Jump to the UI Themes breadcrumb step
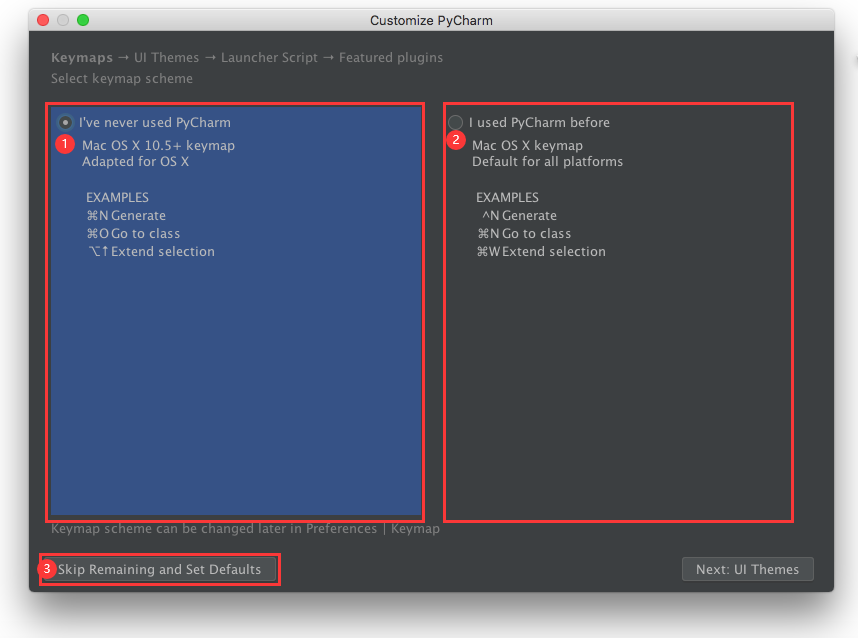The height and width of the screenshot is (638, 858). click(166, 58)
